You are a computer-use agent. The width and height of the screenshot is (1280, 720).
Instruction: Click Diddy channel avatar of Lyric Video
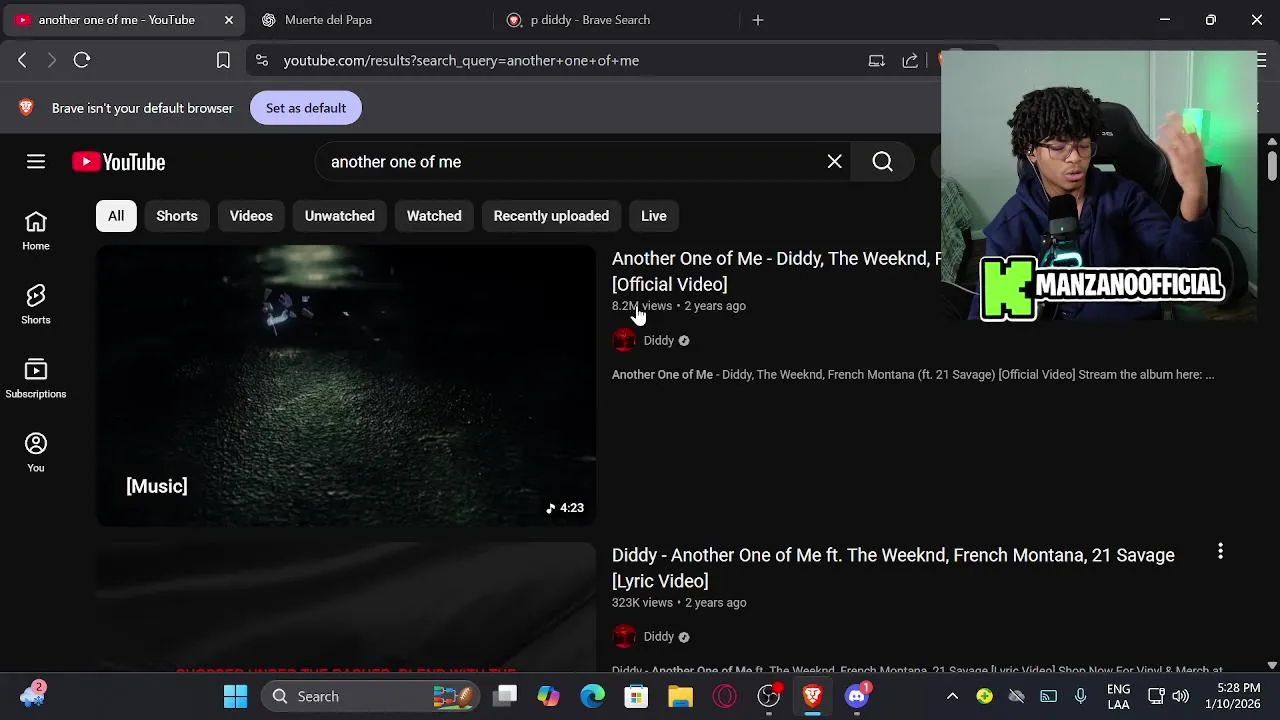tap(624, 636)
